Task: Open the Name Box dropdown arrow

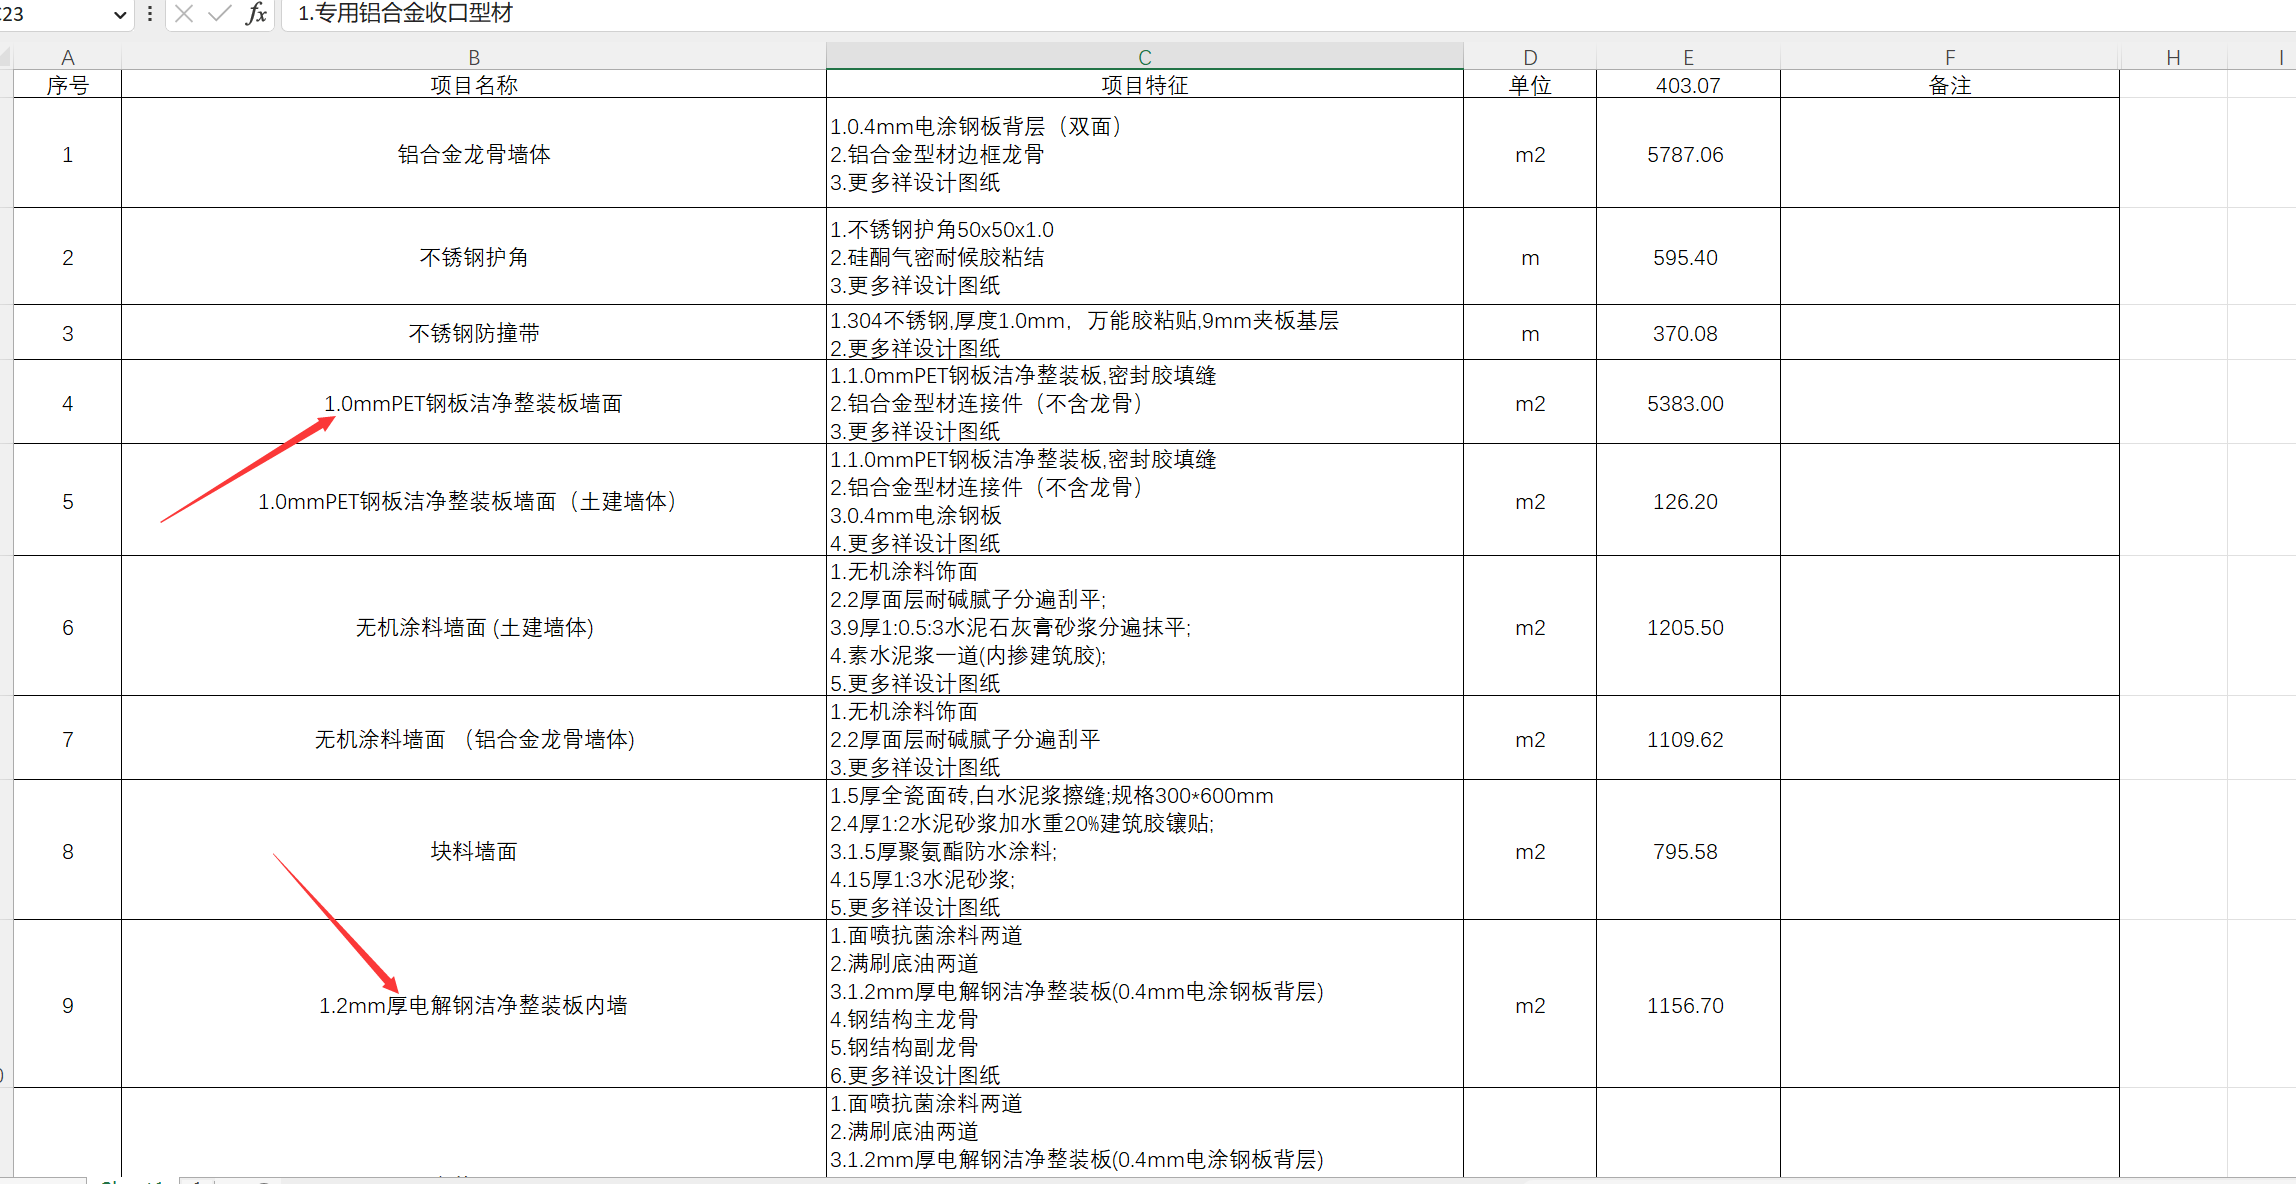Action: [x=120, y=14]
